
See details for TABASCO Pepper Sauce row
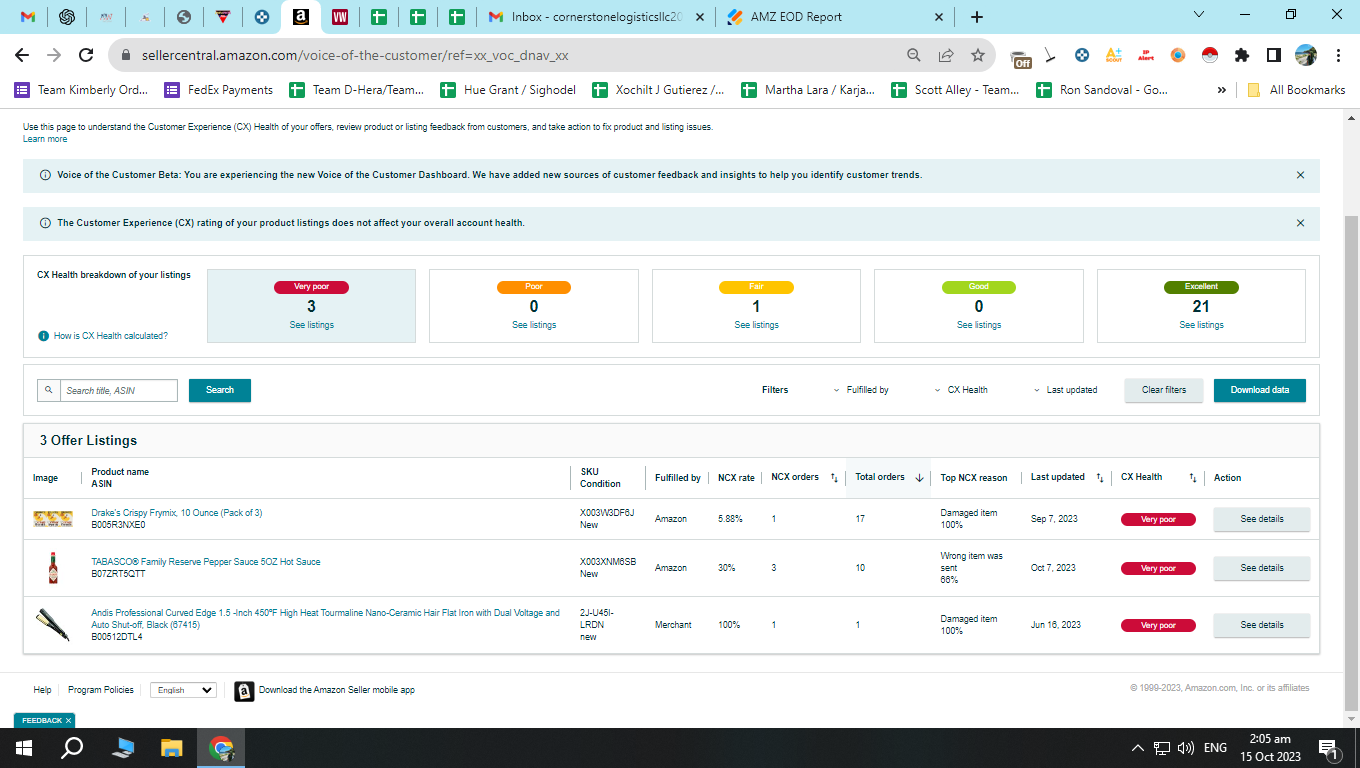1261,568
